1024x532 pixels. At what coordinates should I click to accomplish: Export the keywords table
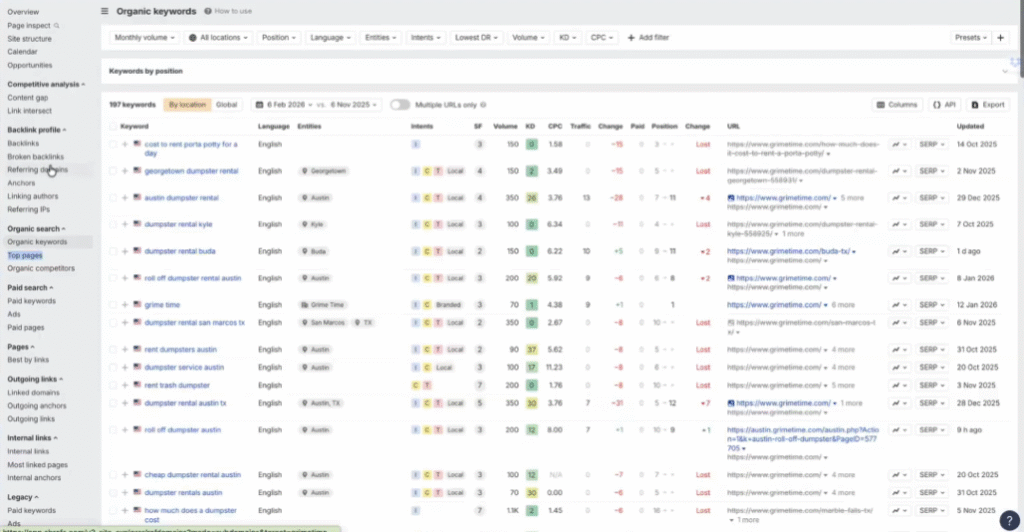987,104
